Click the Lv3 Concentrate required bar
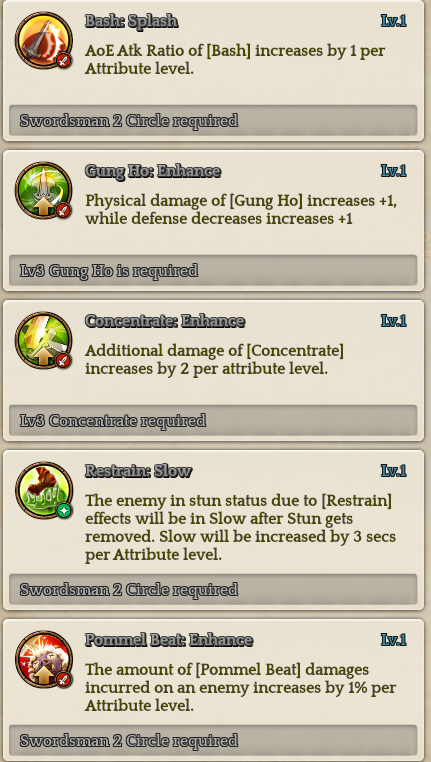The height and width of the screenshot is (762, 431). (213, 420)
